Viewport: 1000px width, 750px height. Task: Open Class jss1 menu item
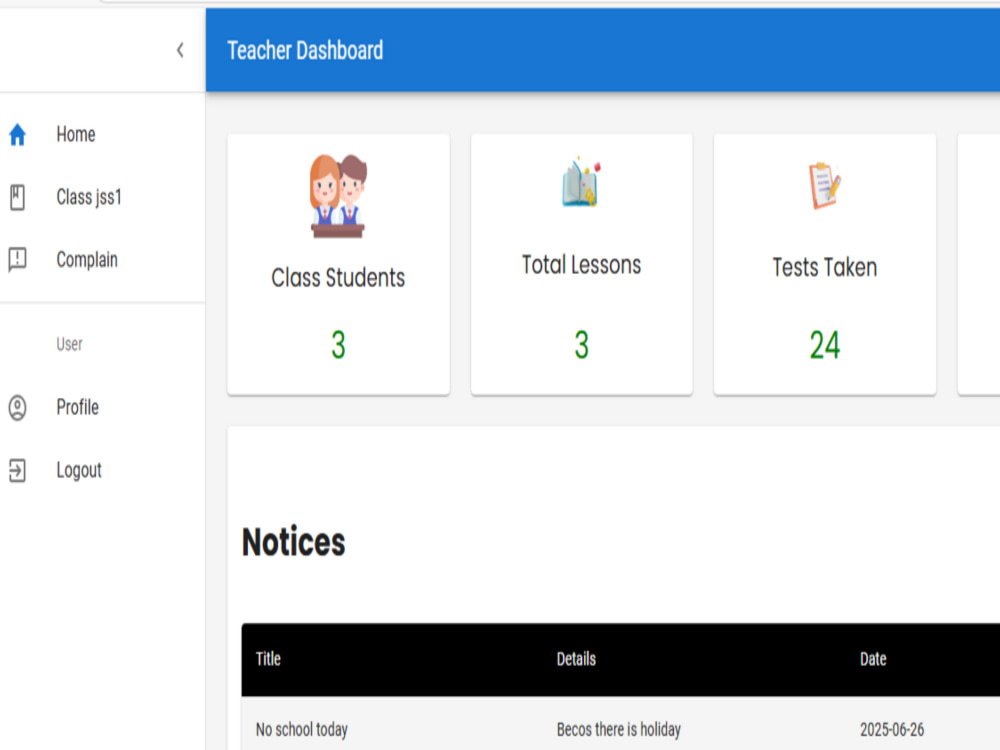pyautogui.click(x=102, y=197)
